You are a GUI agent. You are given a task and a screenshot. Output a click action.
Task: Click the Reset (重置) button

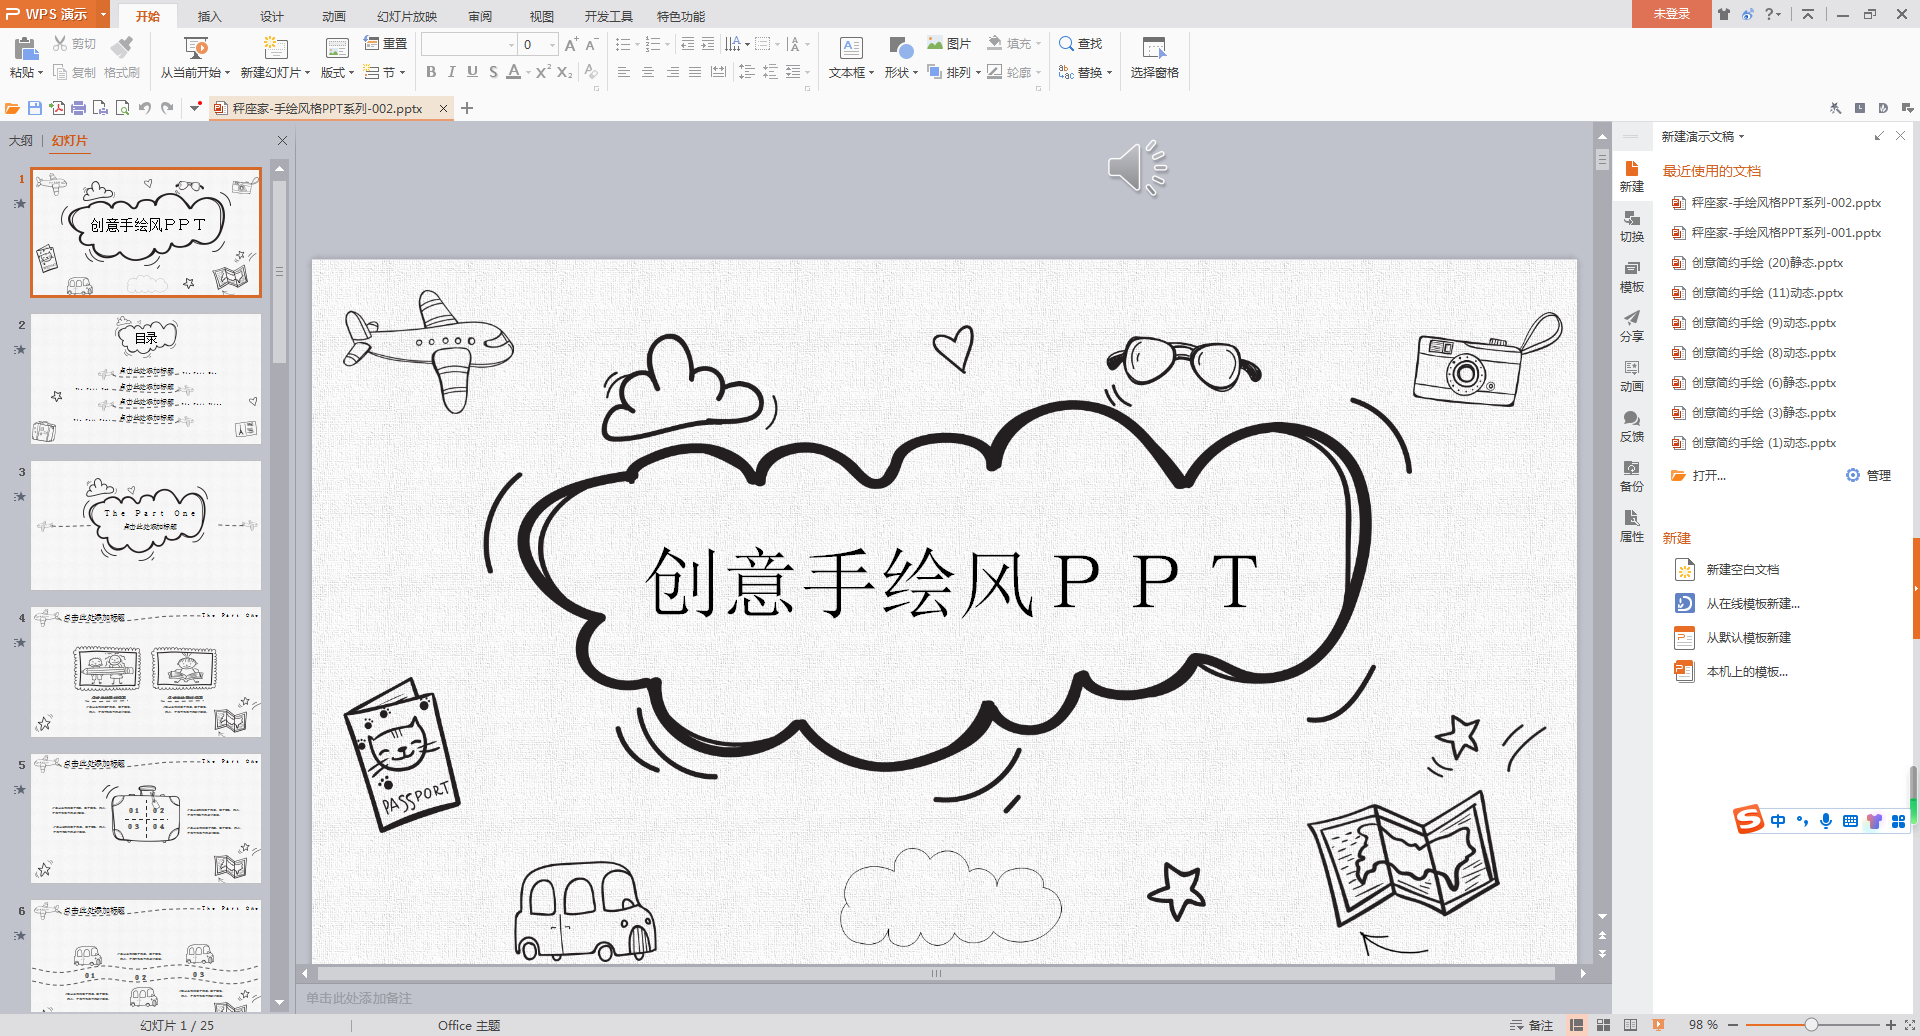(385, 44)
